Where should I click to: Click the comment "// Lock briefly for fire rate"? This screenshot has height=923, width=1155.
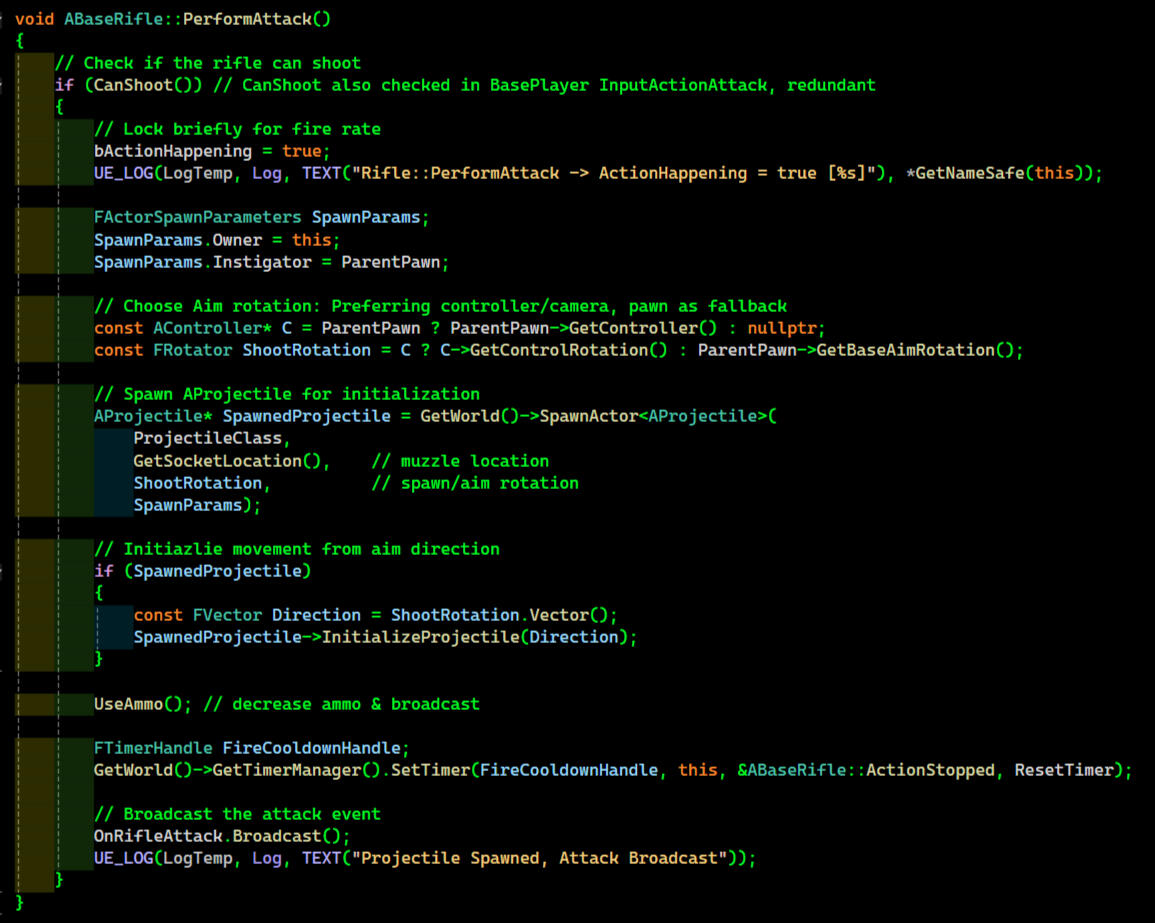[237, 130]
